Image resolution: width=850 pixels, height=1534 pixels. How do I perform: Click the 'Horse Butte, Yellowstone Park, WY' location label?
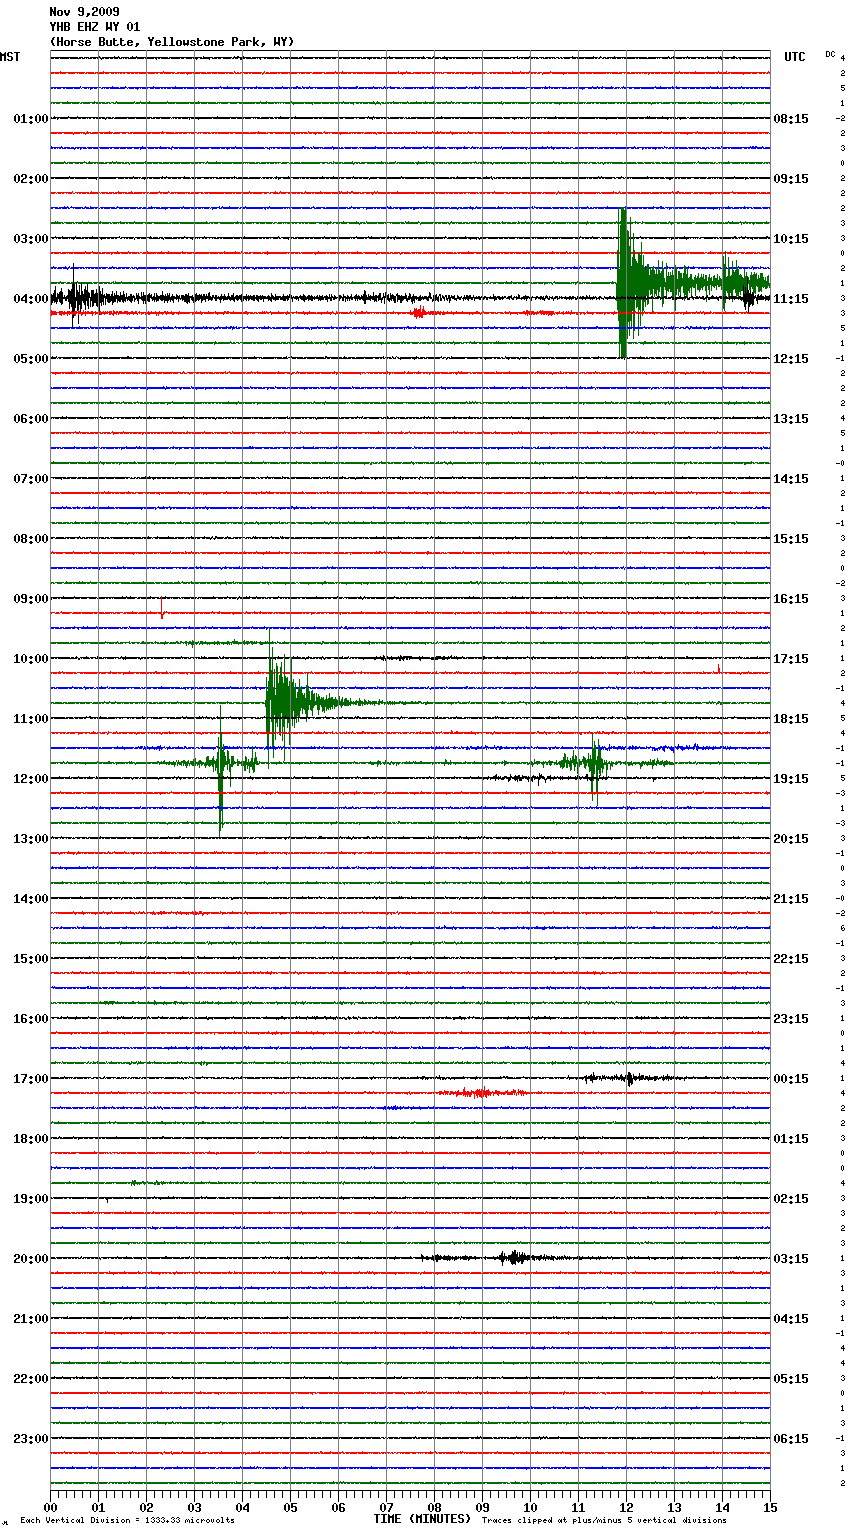[x=172, y=42]
